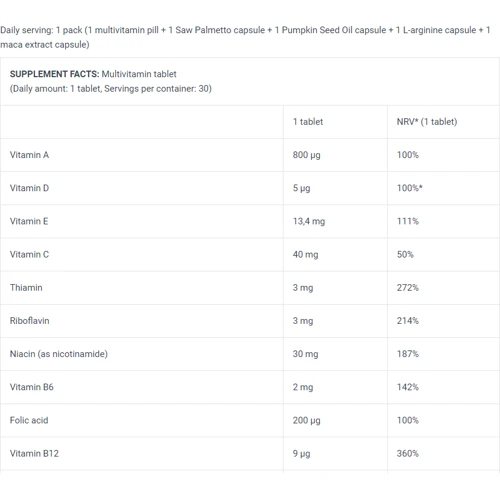Click the 214% NRV value for Riboflavin

408,321
